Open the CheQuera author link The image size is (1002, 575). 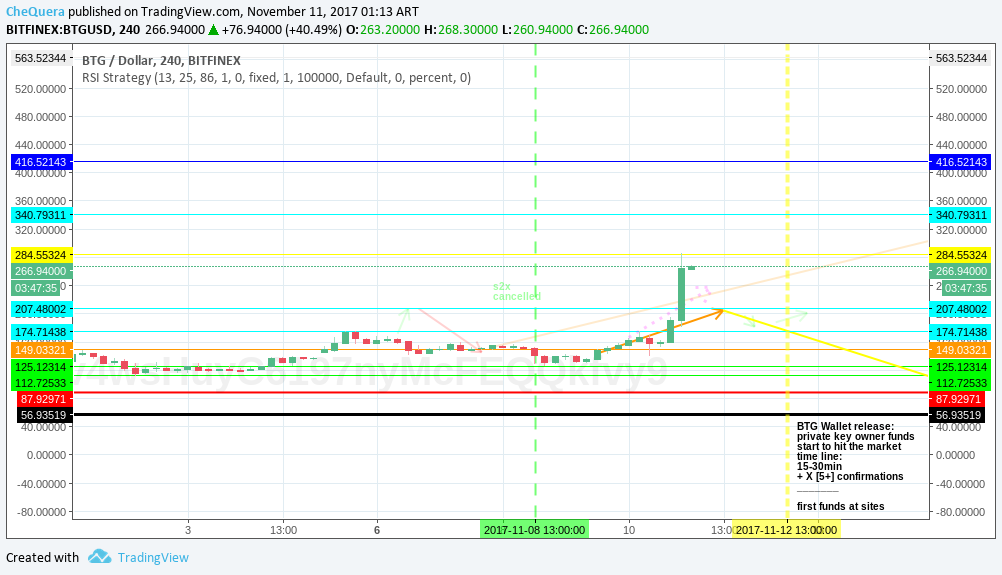tap(35, 12)
